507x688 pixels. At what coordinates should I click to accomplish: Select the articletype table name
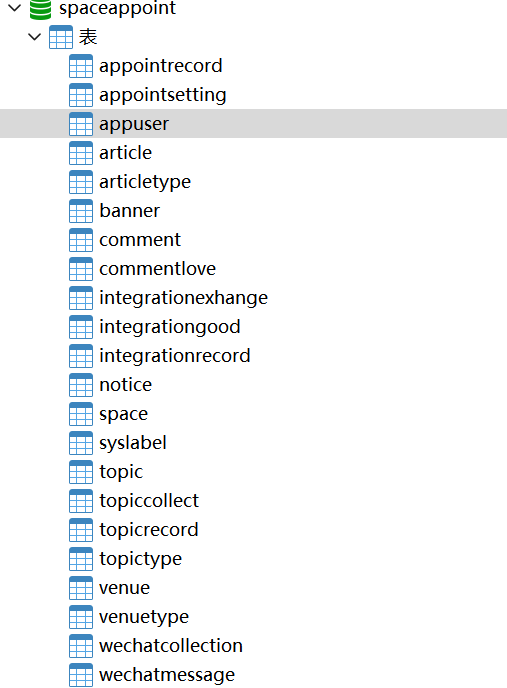pyautogui.click(x=145, y=183)
